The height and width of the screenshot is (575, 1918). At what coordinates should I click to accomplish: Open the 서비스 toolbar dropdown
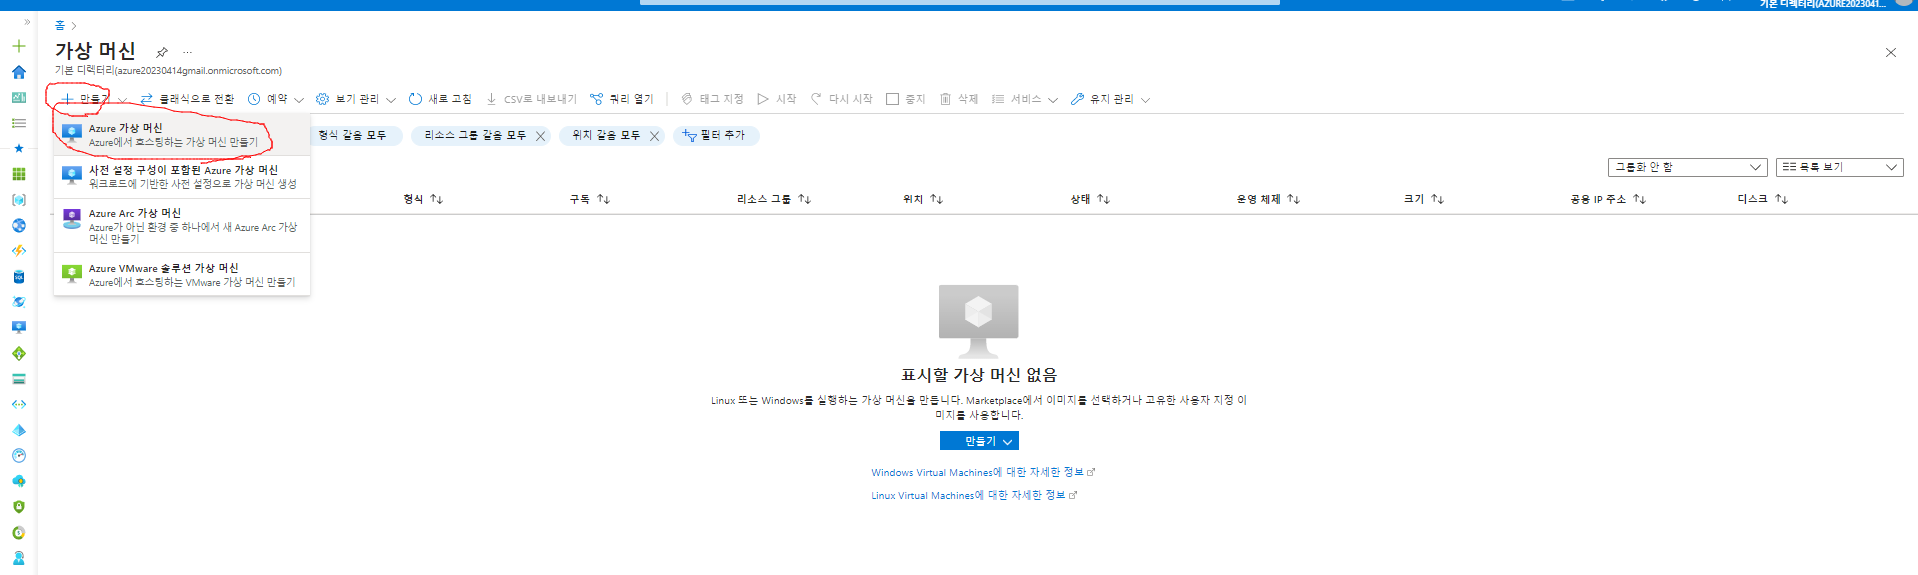1025,99
